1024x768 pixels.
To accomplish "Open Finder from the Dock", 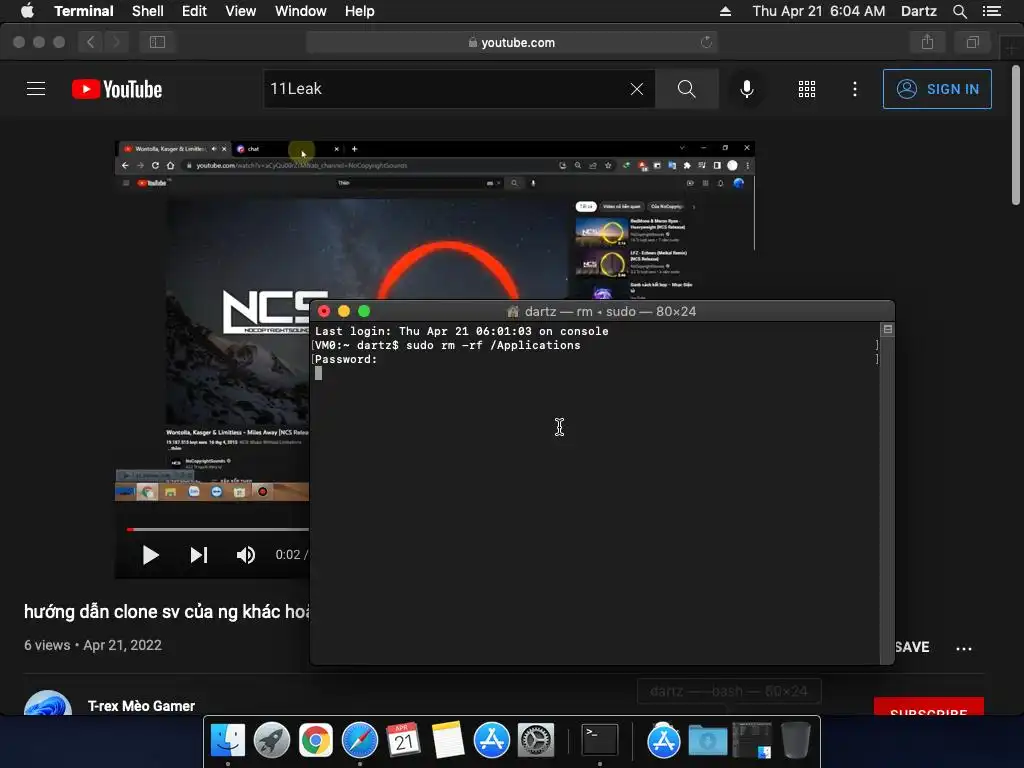I will [x=227, y=741].
